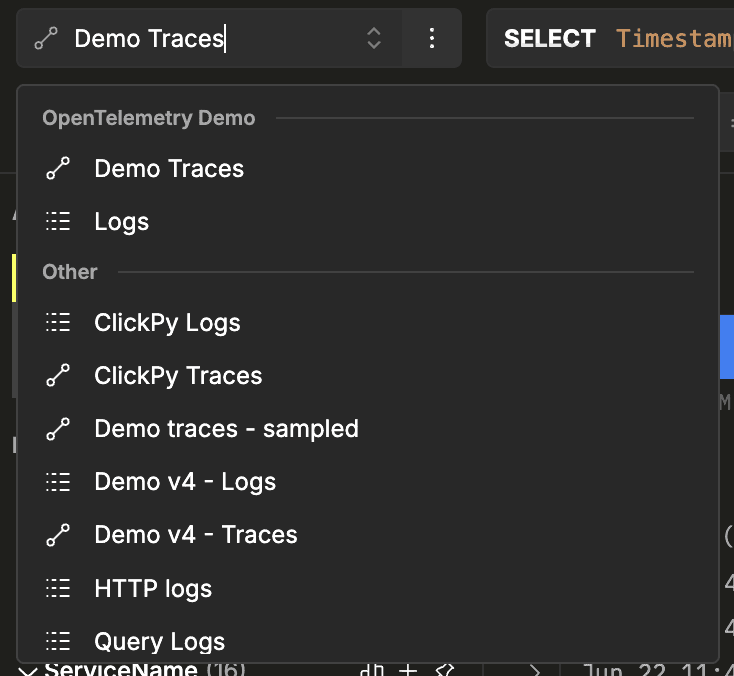Viewport: 734px width, 676px height.
Task: Click the list icon beside ClickPy Logs
Action: coord(58,323)
